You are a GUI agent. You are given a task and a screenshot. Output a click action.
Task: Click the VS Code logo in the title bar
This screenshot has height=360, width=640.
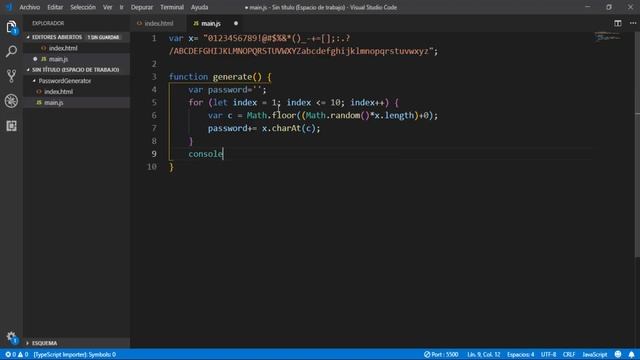[9, 7]
